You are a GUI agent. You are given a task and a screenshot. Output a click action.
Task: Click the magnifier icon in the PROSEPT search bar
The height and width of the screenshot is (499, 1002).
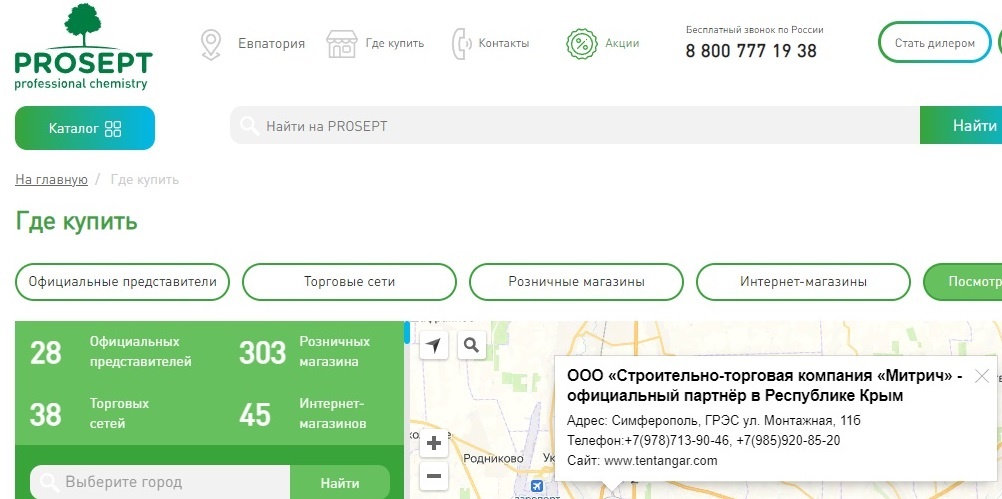click(249, 125)
